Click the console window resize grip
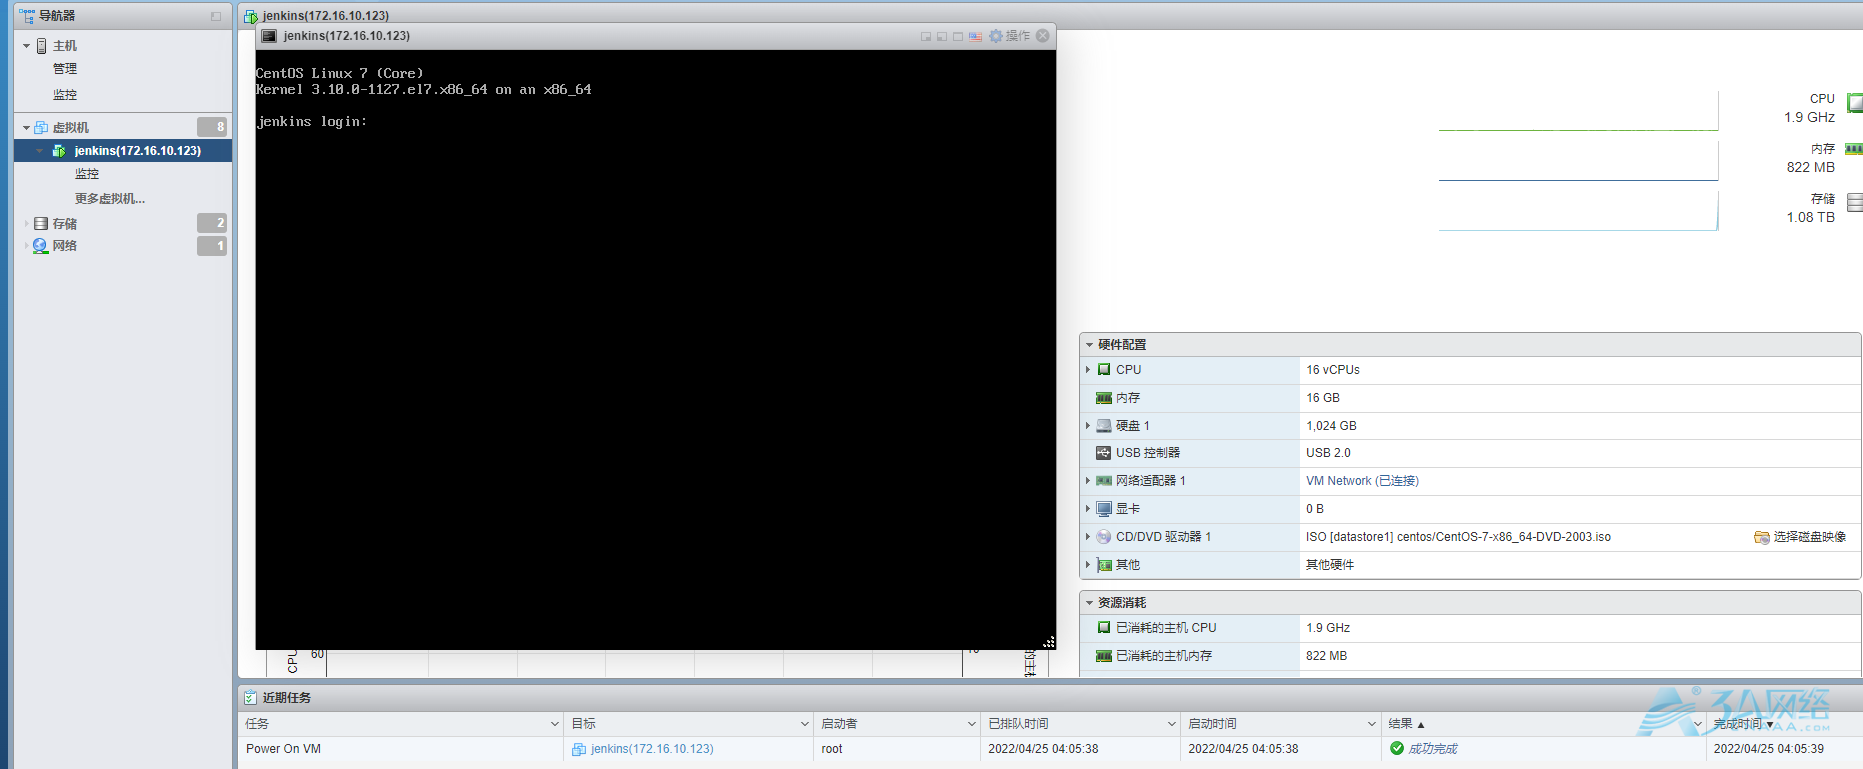 [1048, 642]
